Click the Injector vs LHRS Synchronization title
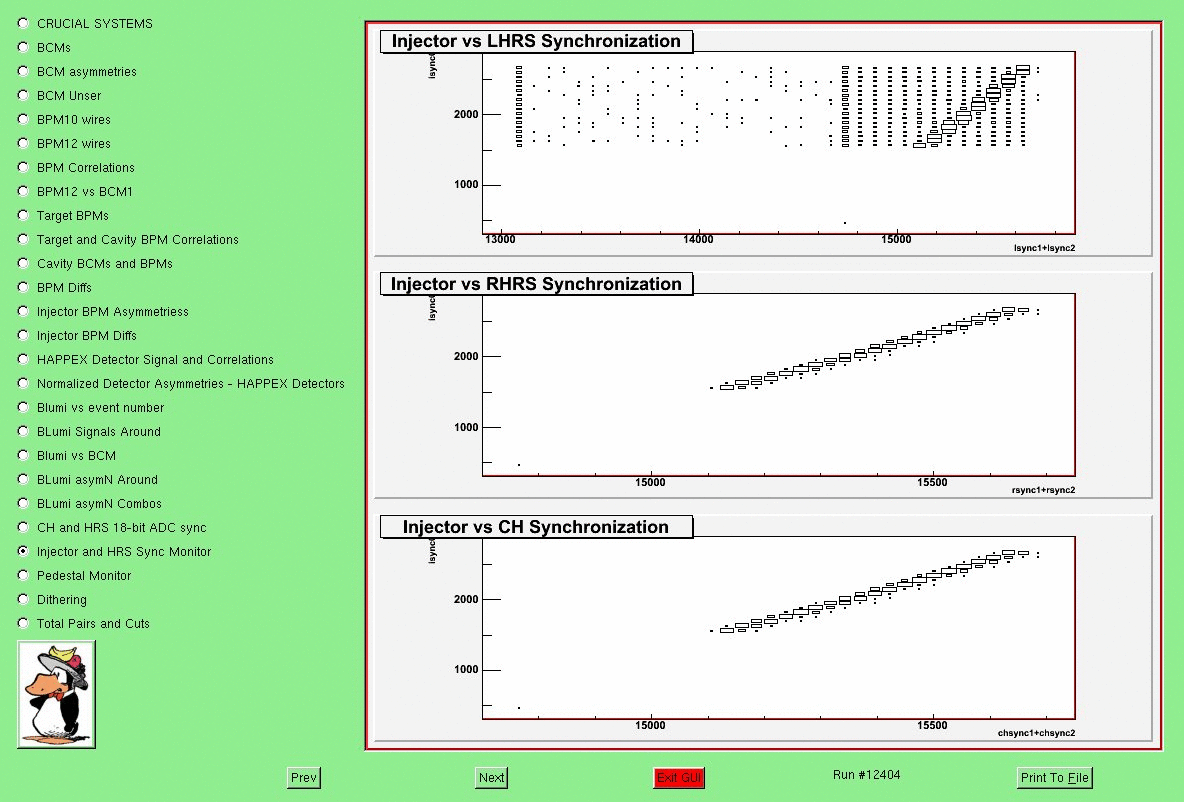 (x=536, y=42)
